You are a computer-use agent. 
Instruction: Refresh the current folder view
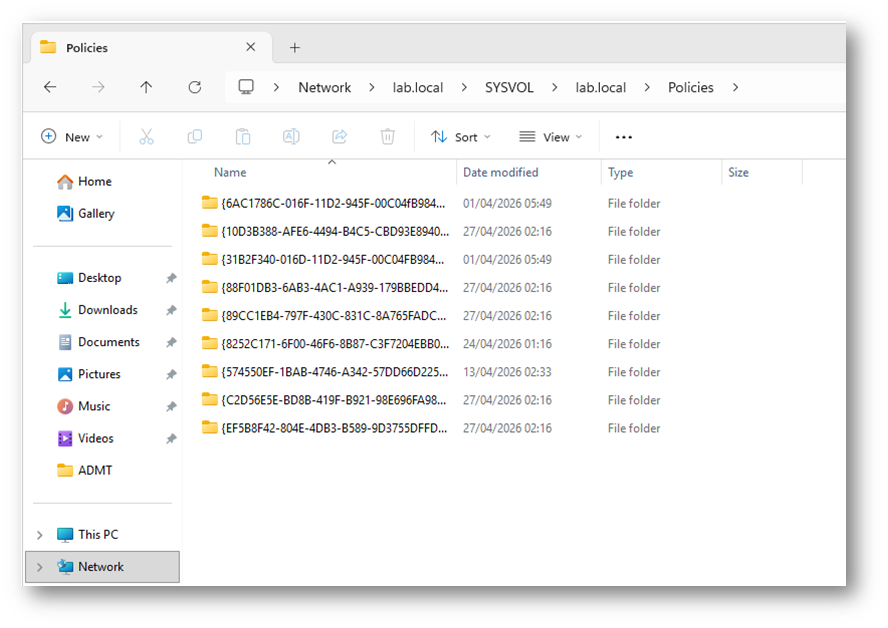(x=195, y=88)
